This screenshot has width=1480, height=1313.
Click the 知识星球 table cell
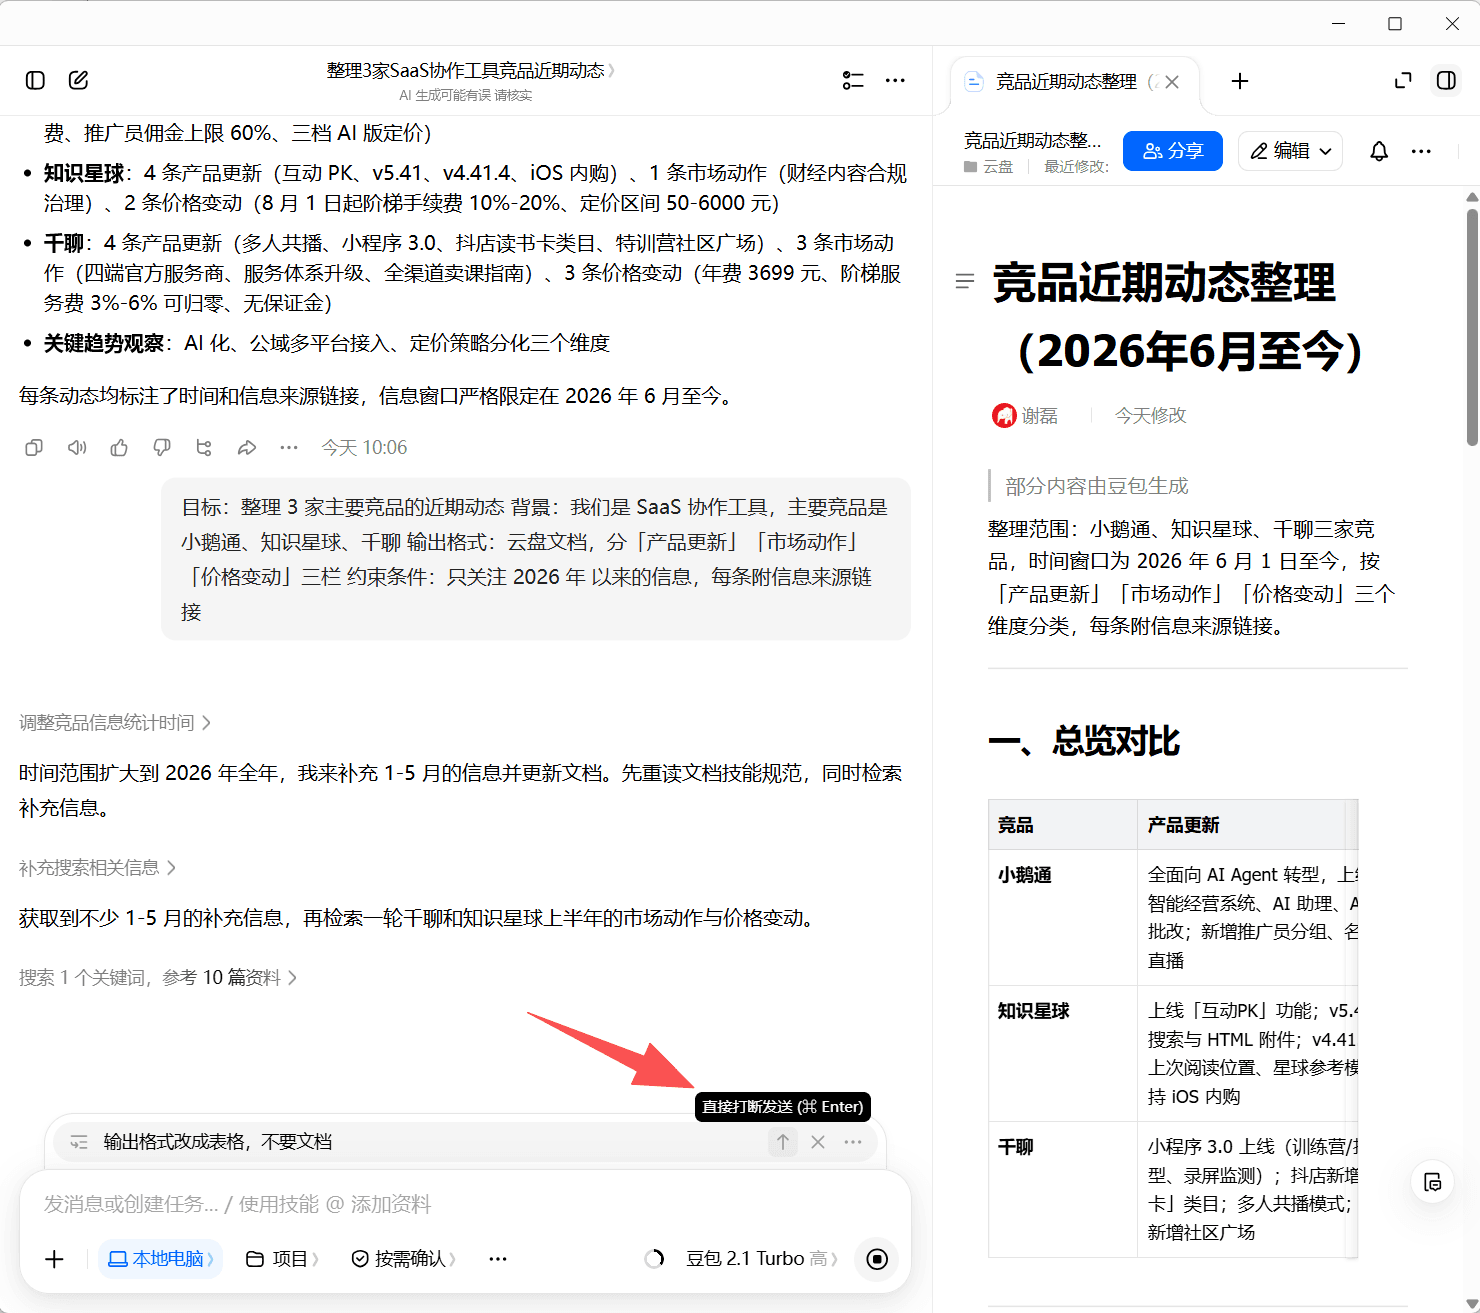point(1063,1054)
